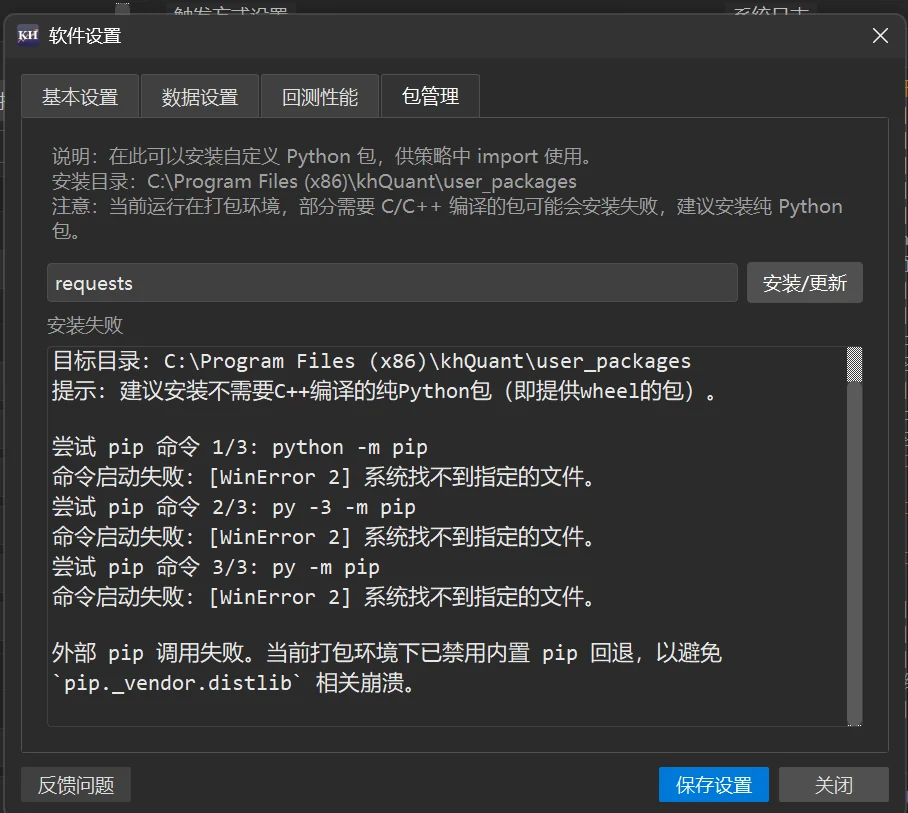Click the 目标目录 line in the log

point(371,361)
